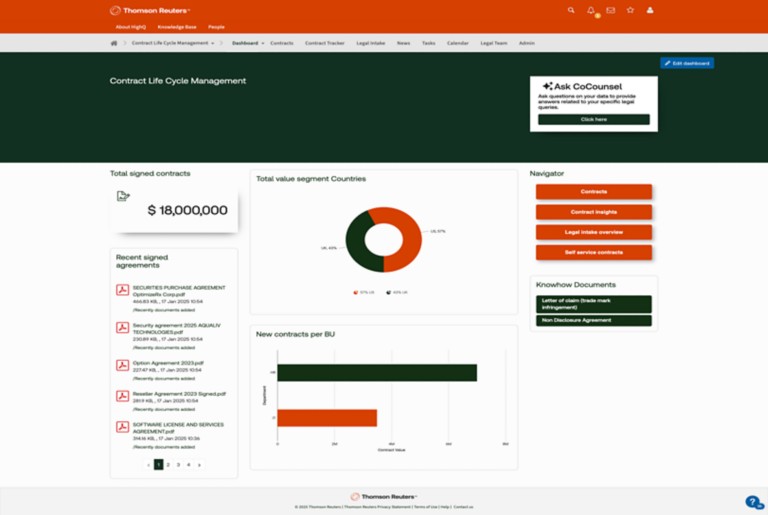768x515 pixels.
Task: Open Securities Purchase Agreement PDF link
Action: coord(179,291)
